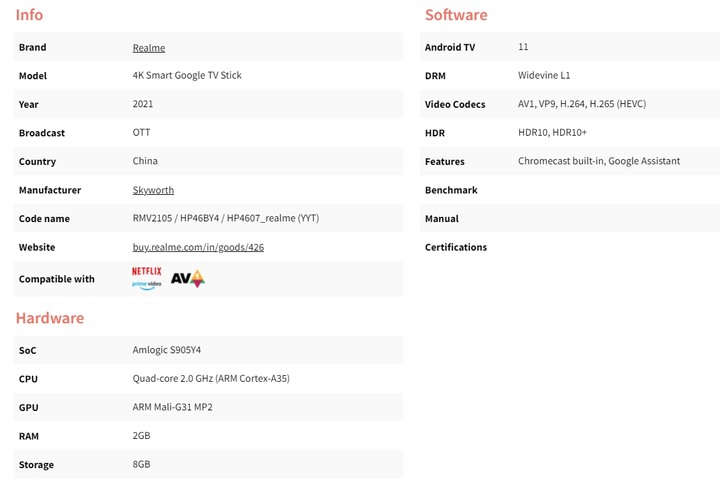The height and width of the screenshot is (485, 720).
Task: Click the SoC row label
Action: tap(28, 350)
